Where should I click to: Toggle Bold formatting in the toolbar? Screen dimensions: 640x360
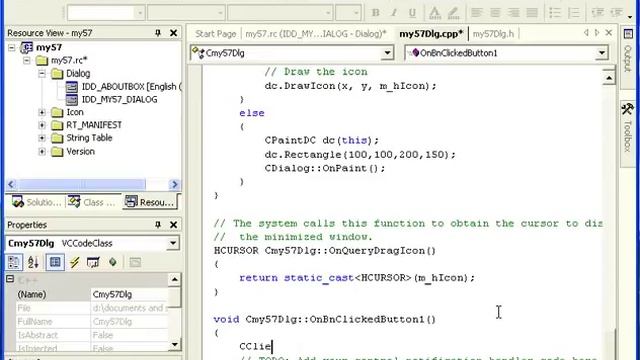pyautogui.click(x=376, y=13)
